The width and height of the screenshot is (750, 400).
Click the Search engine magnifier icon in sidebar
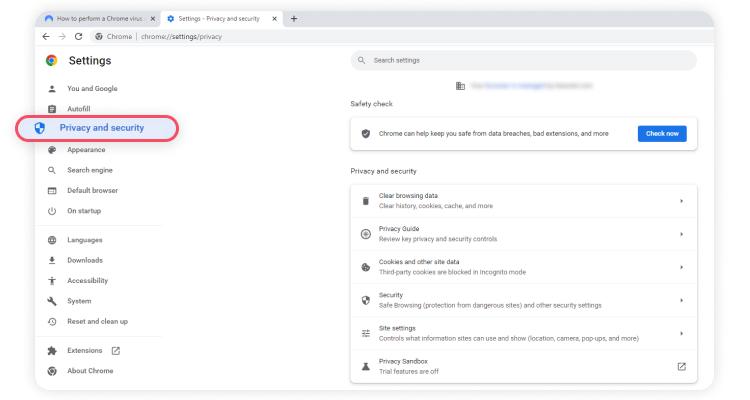click(x=52, y=170)
